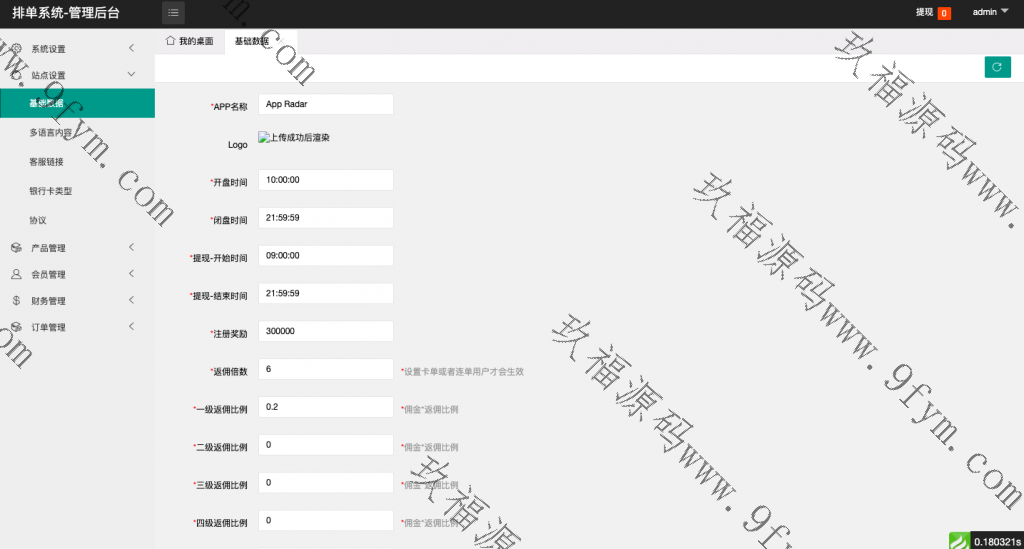Collapse the 站点设置 menu chevron
Viewport: 1024px width, 549px height.
132,75
